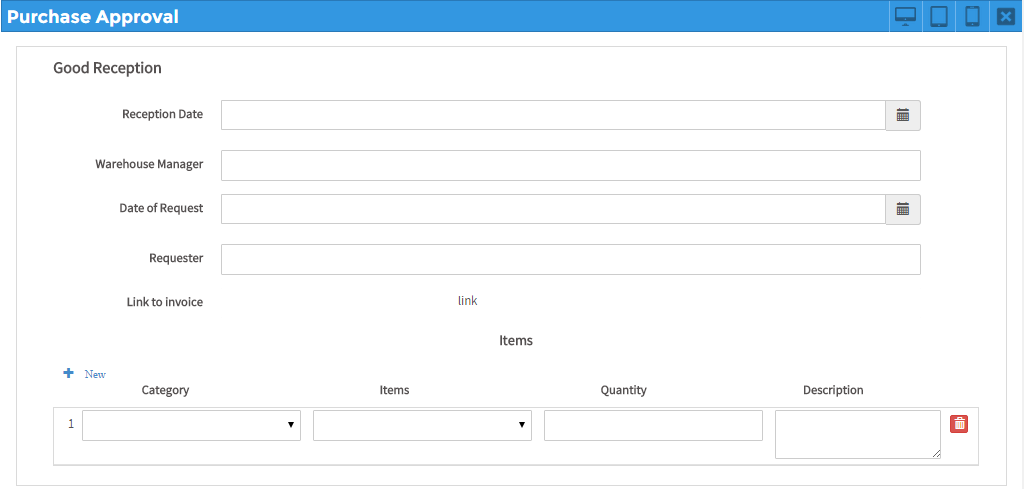Click the plus icon to add a row
The width and height of the screenshot is (1024, 489).
click(69, 373)
